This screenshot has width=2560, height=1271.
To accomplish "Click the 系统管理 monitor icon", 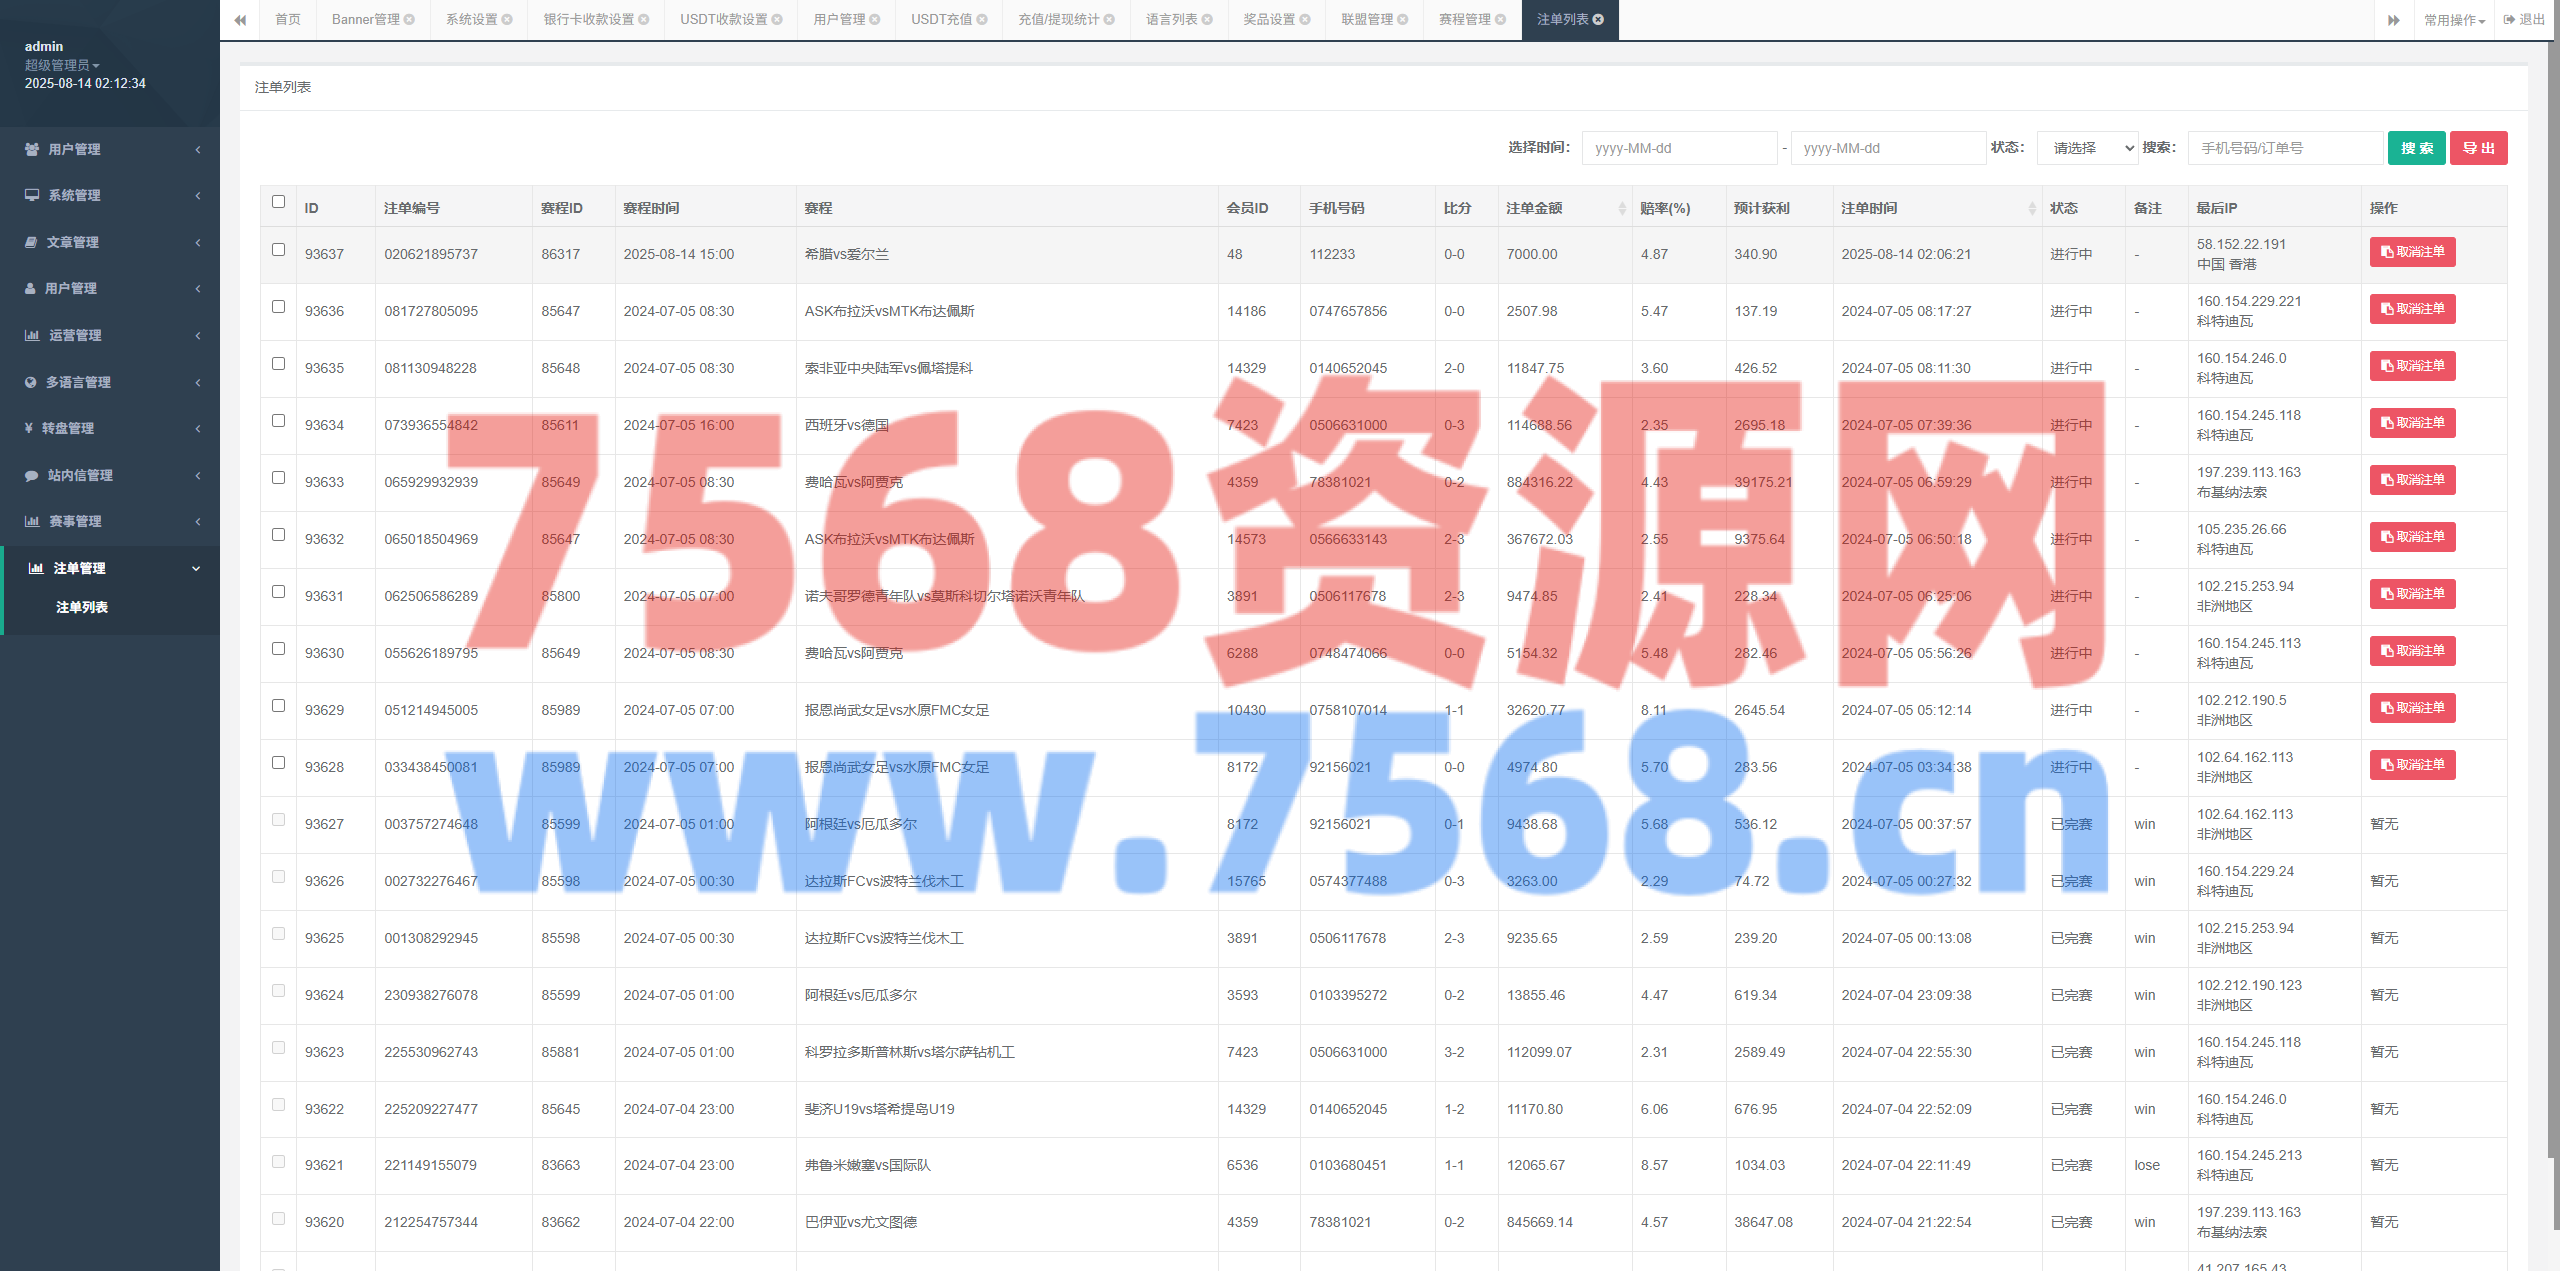I will tap(32, 195).
